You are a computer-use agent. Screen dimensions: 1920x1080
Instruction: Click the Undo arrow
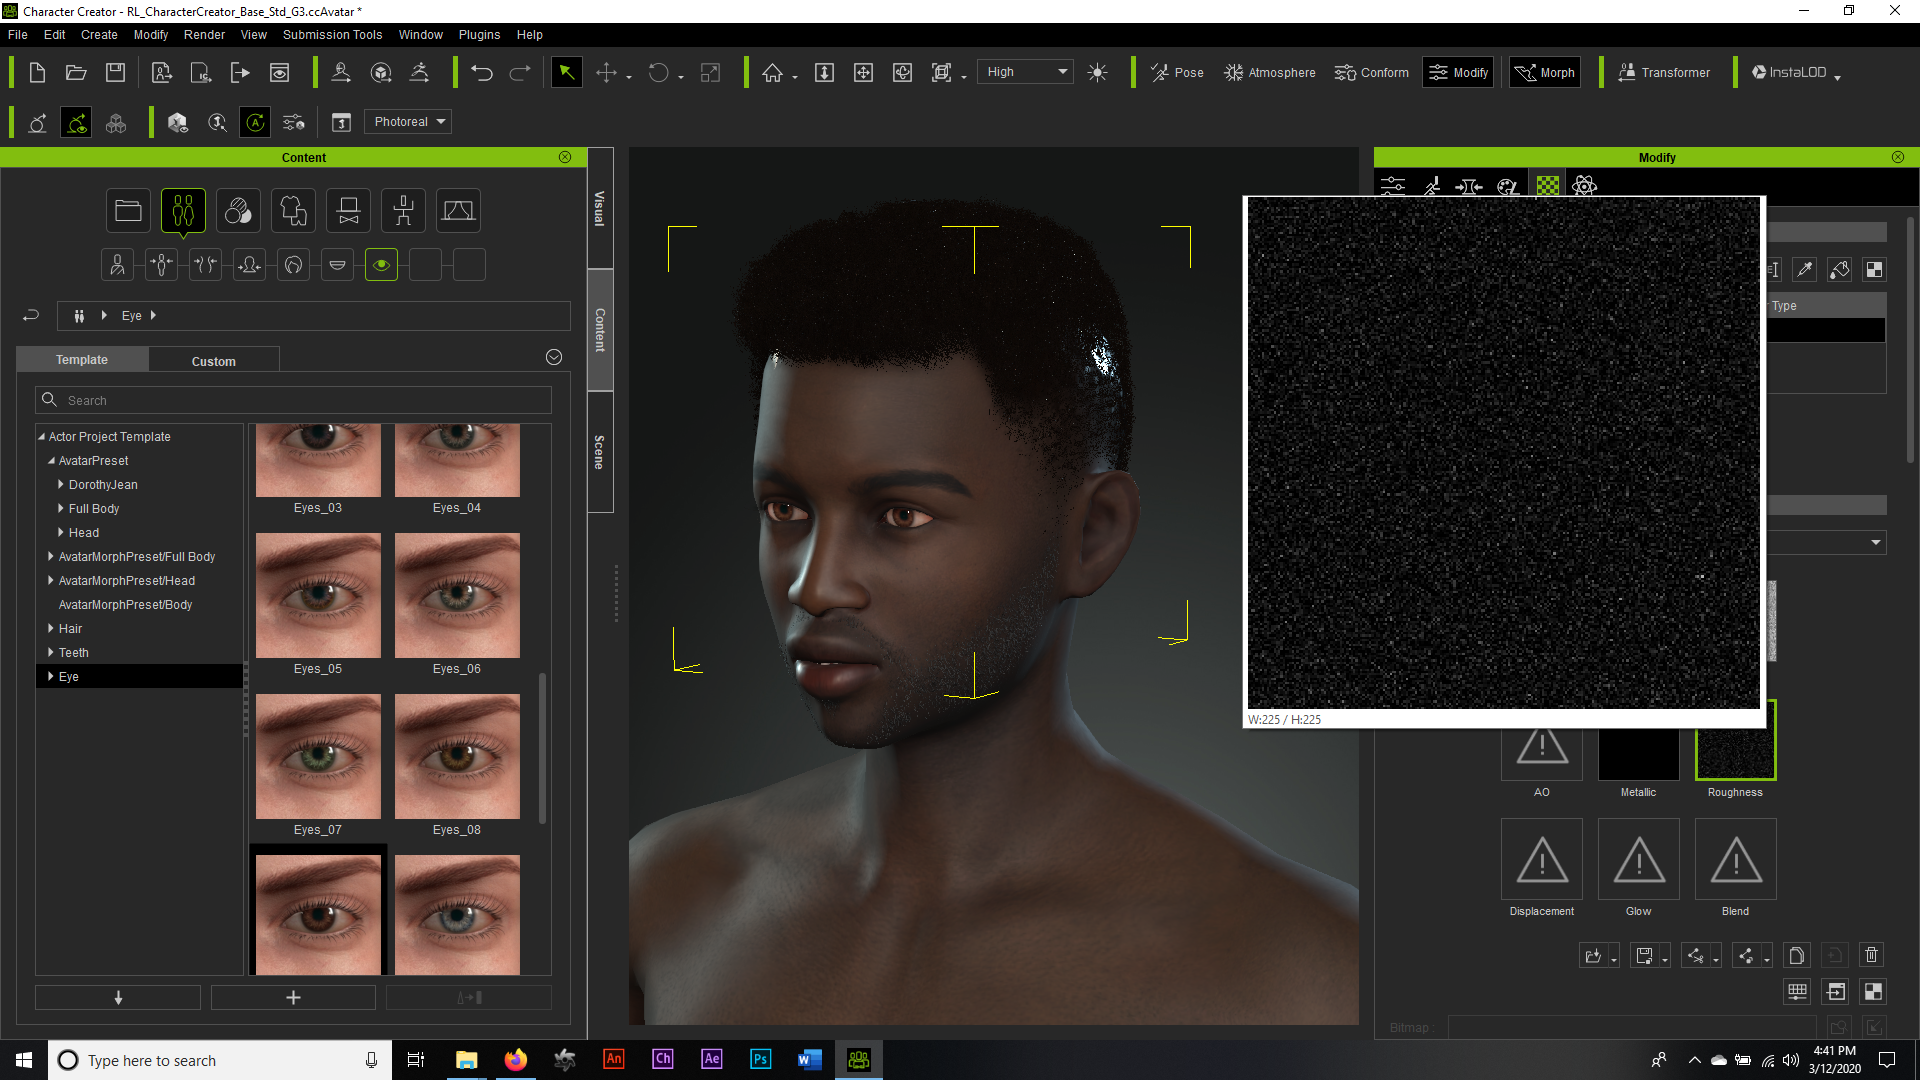(482, 73)
